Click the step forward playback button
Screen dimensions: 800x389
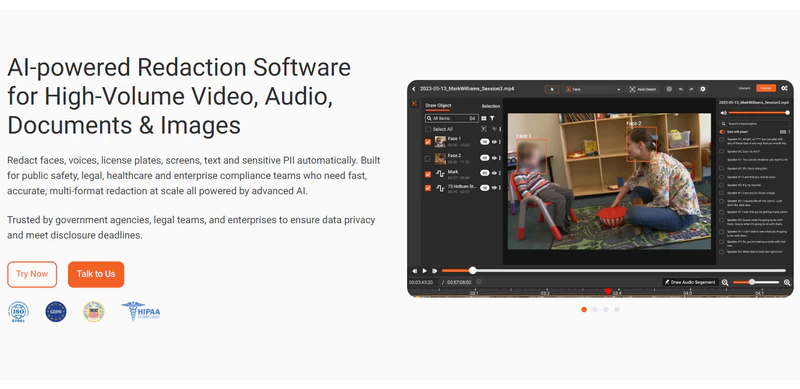coord(434,271)
